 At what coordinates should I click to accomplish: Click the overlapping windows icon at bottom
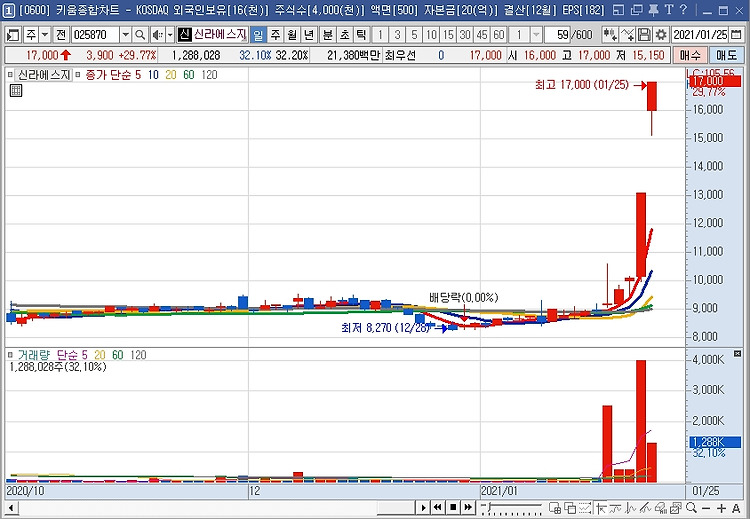coord(570,508)
